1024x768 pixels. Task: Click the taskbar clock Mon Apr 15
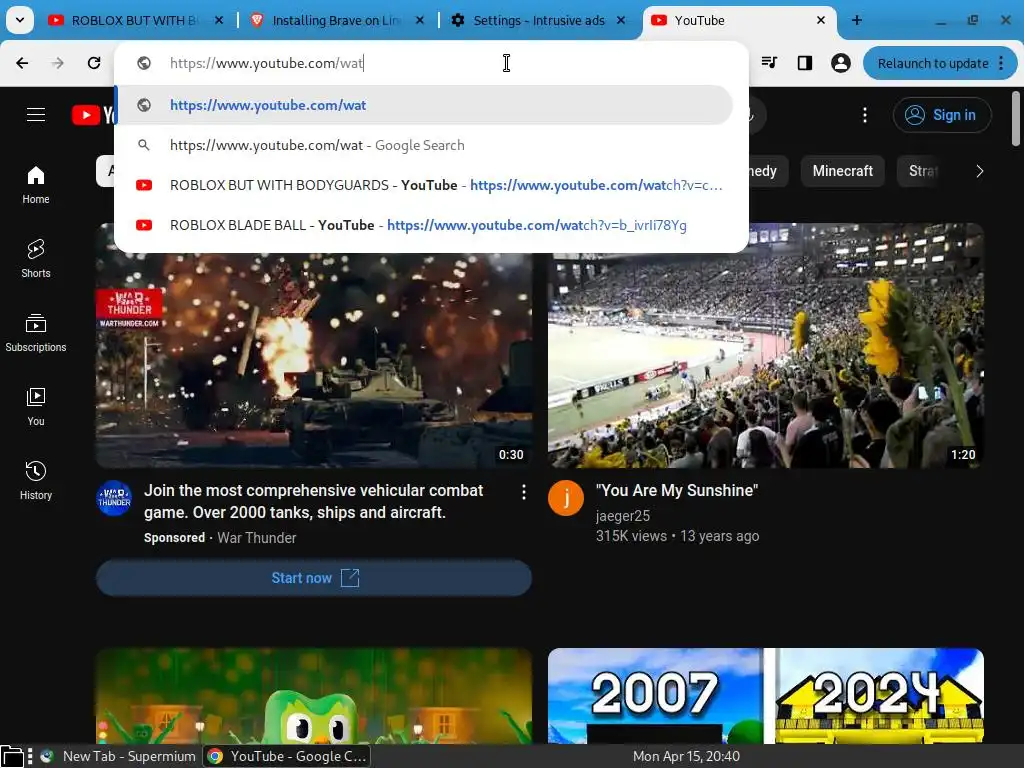pos(686,756)
